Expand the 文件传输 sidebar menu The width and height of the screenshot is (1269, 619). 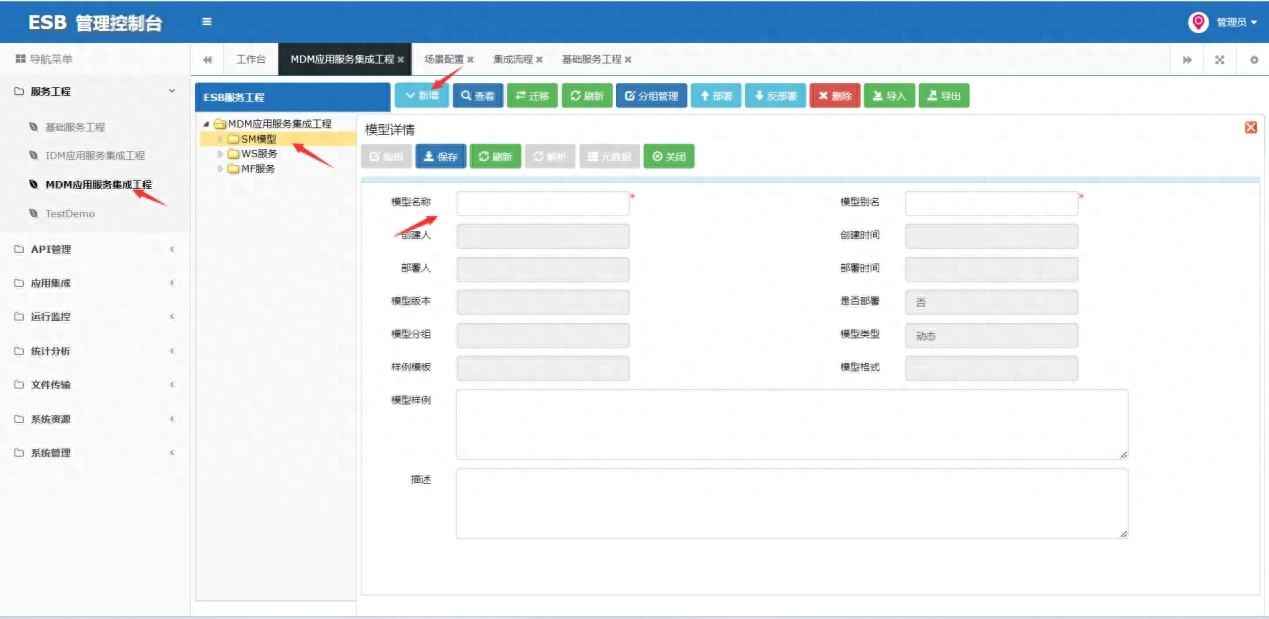click(x=95, y=385)
